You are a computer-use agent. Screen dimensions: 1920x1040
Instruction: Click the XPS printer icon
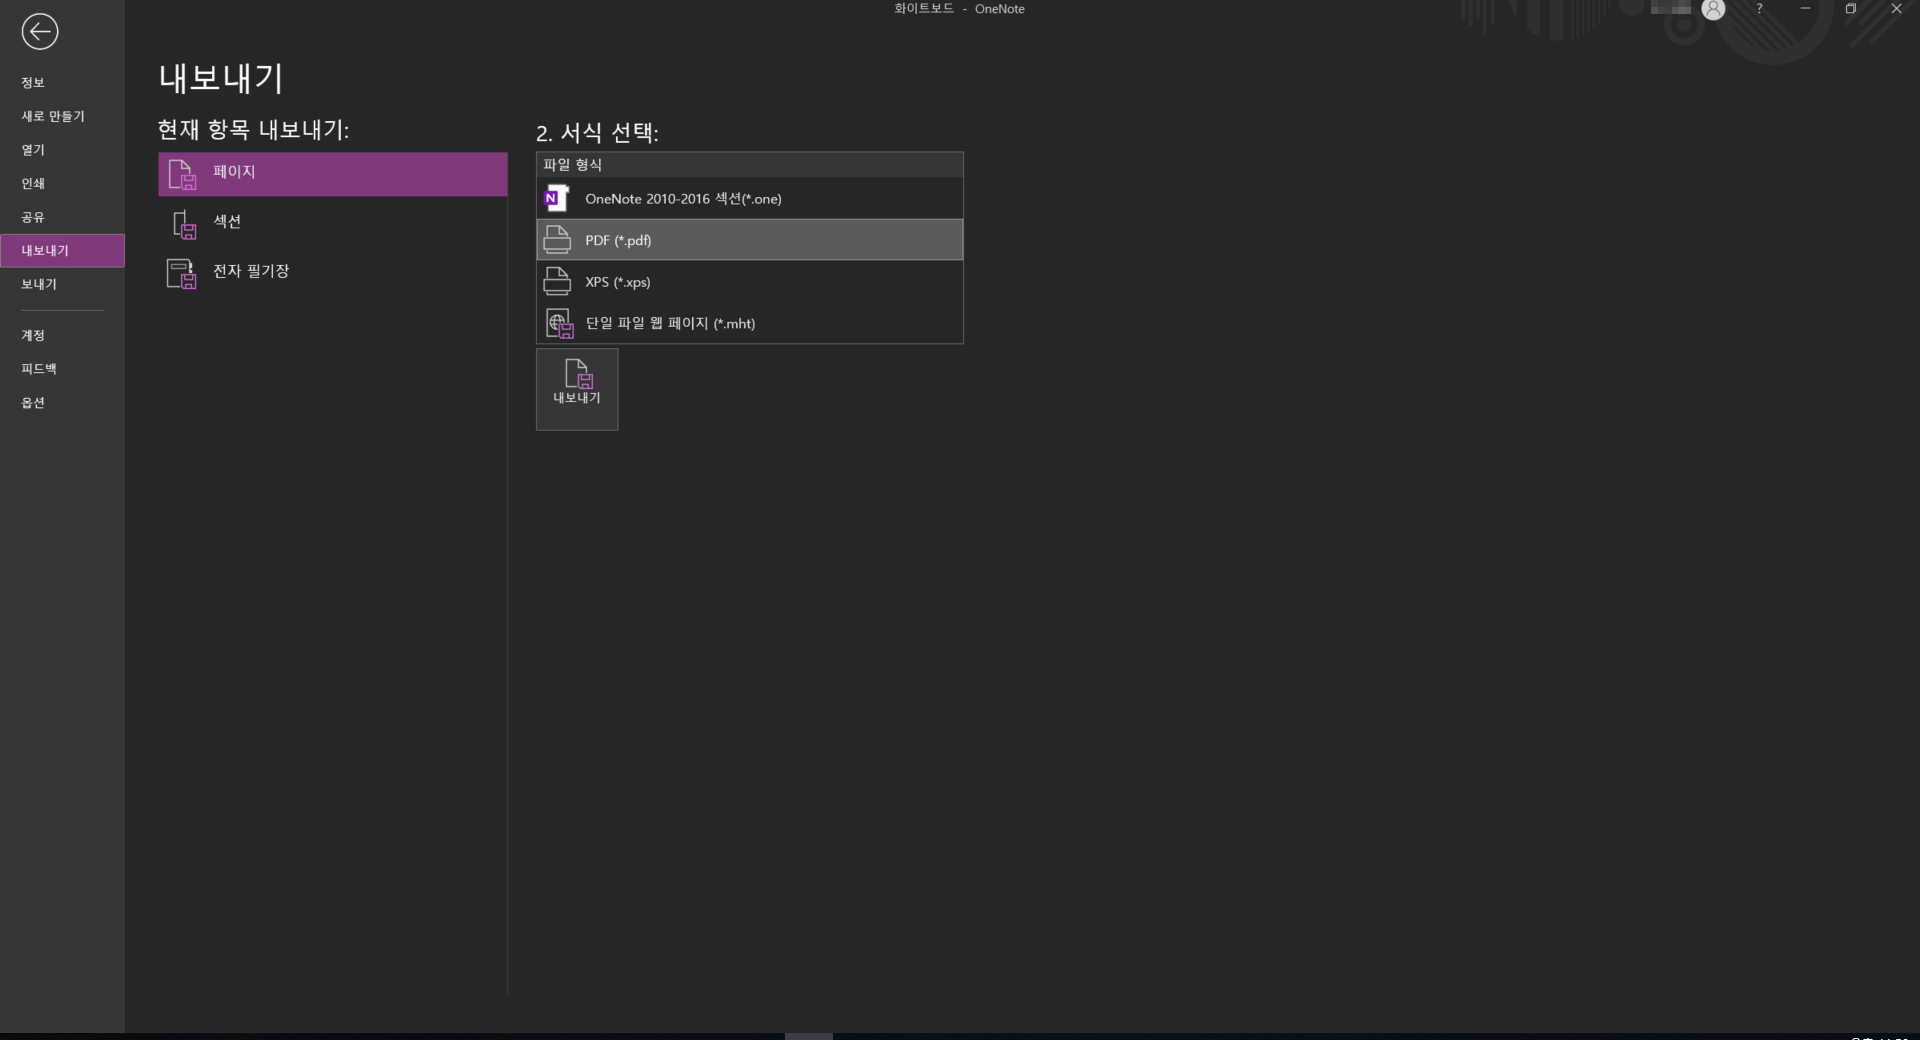(557, 282)
